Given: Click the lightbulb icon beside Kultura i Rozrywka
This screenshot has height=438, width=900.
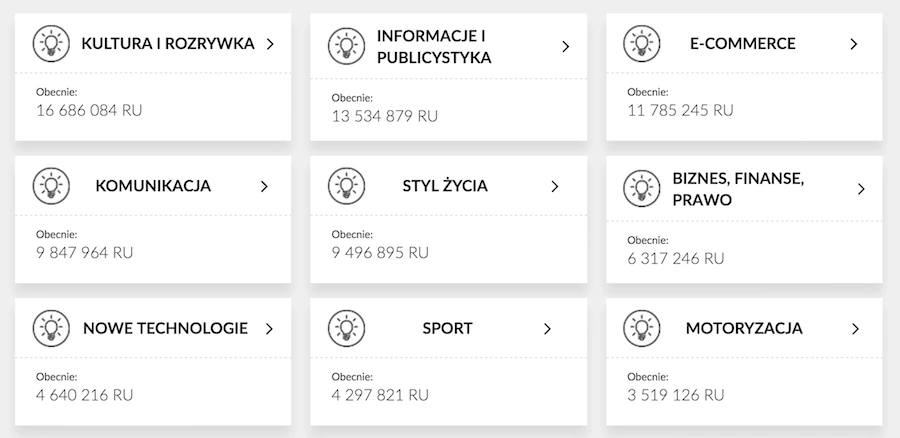Looking at the screenshot, I should click(x=51, y=44).
